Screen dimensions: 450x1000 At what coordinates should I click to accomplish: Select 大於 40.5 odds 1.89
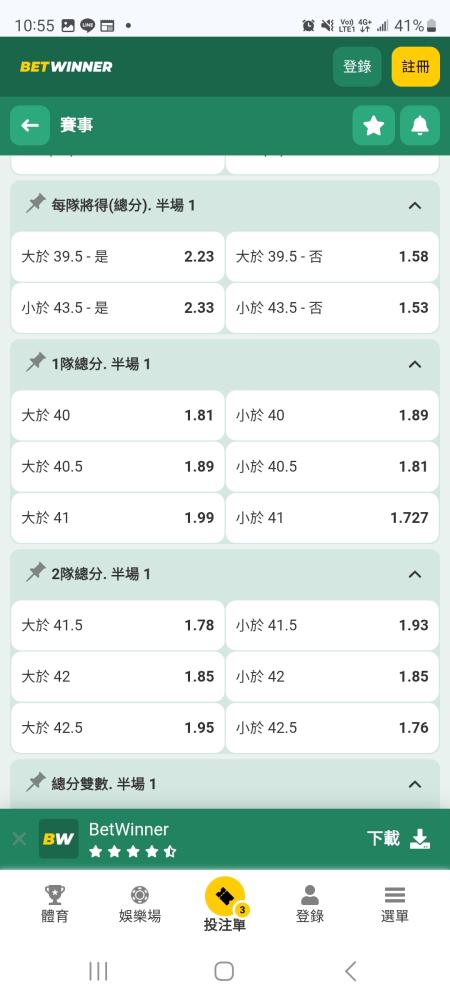tap(118, 466)
